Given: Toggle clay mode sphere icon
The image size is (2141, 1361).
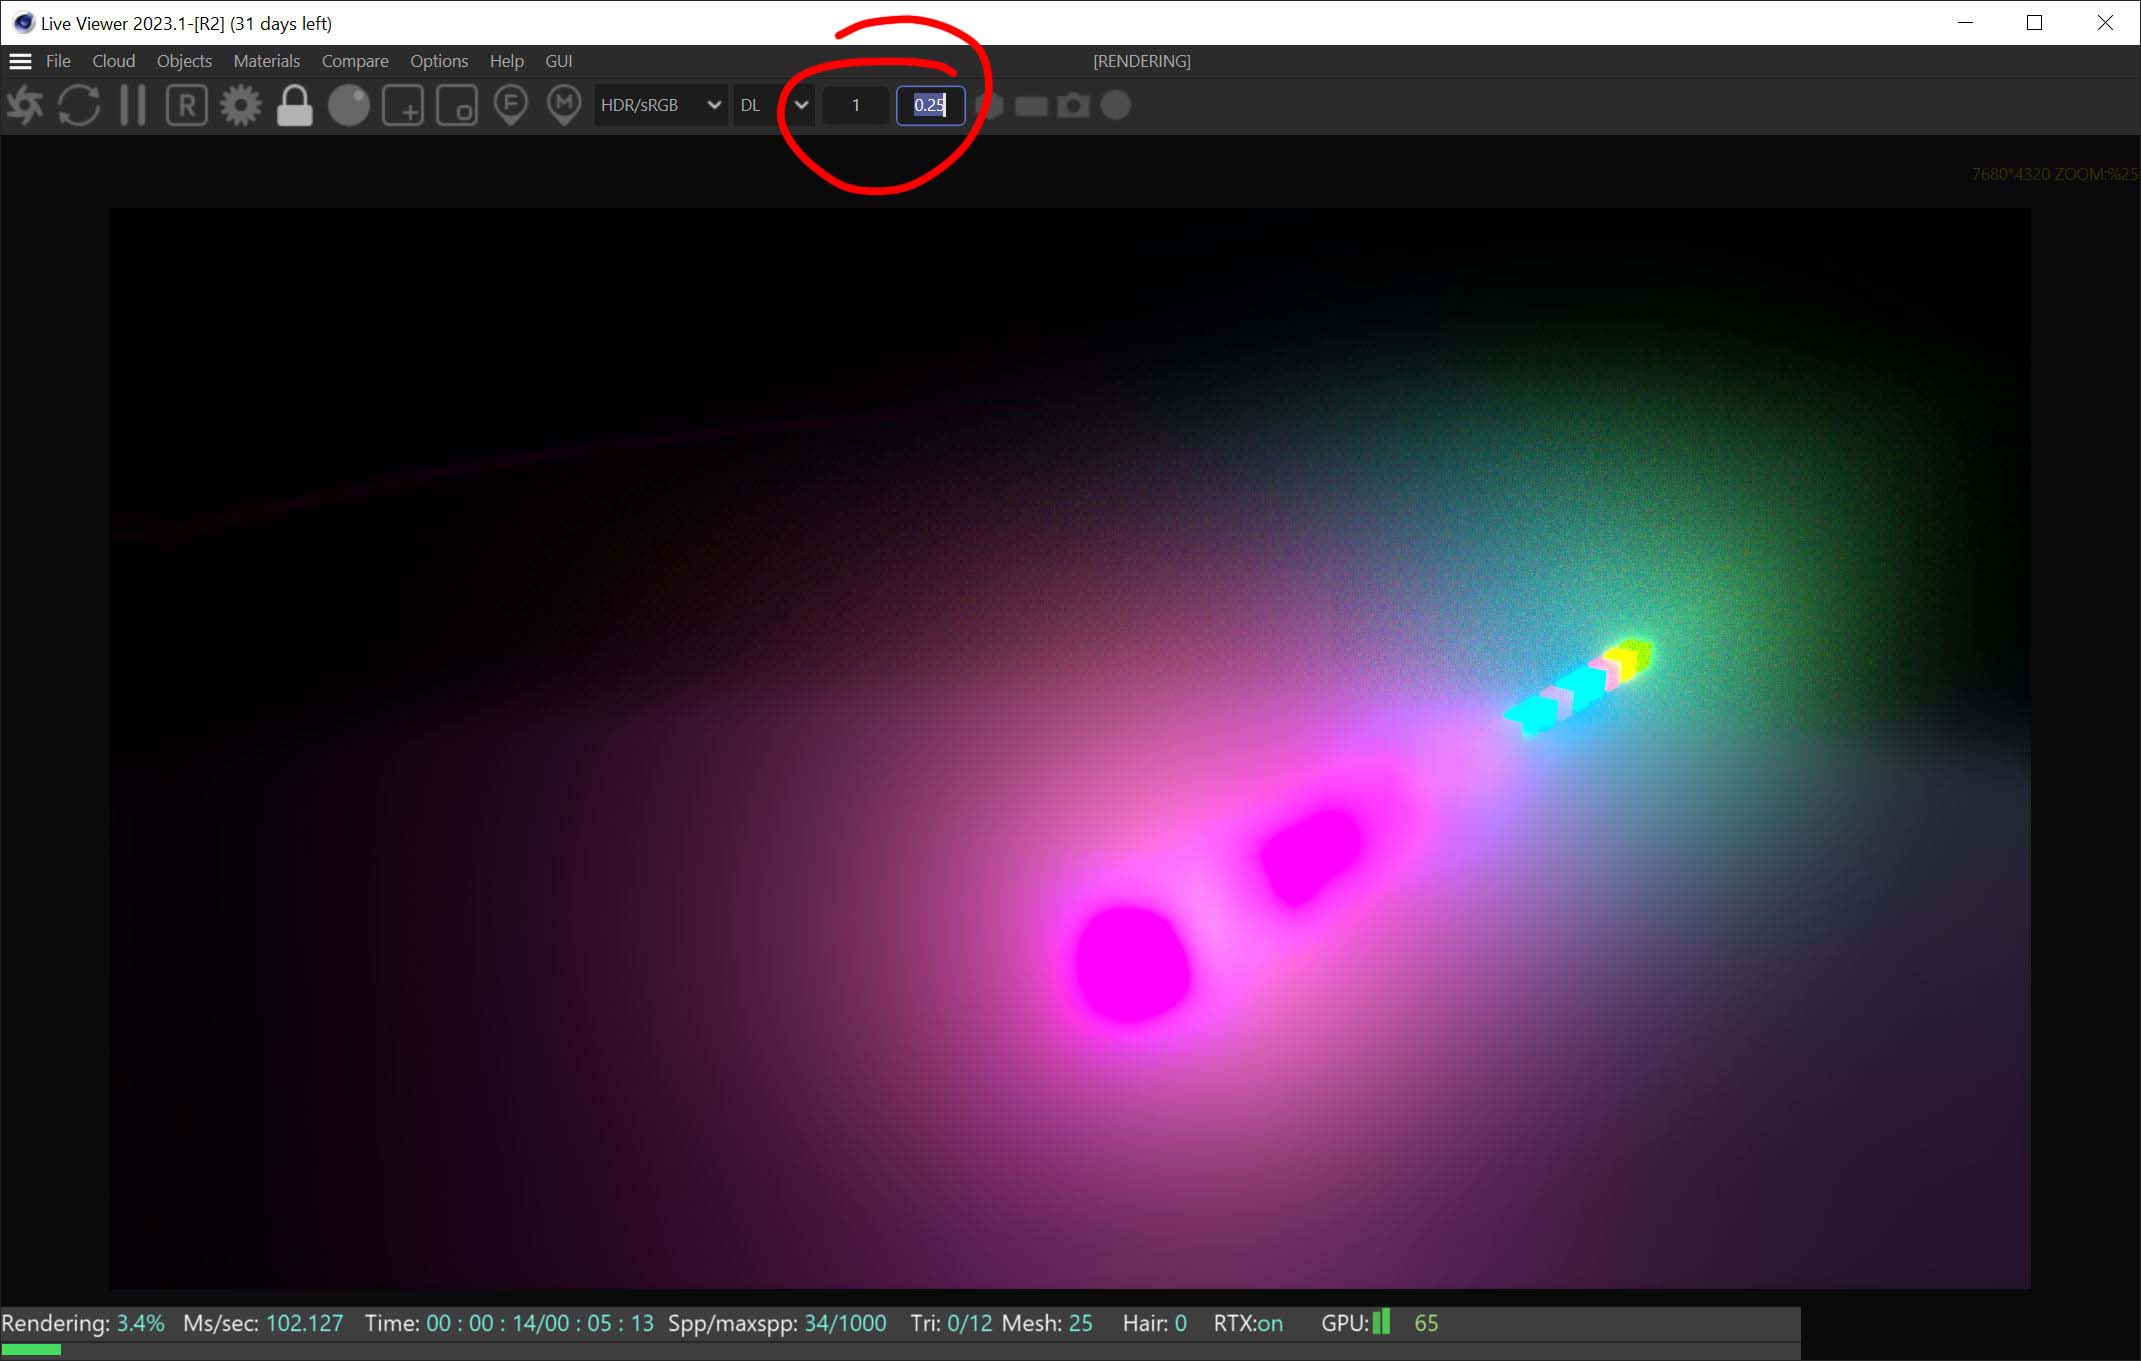Looking at the screenshot, I should coord(349,105).
